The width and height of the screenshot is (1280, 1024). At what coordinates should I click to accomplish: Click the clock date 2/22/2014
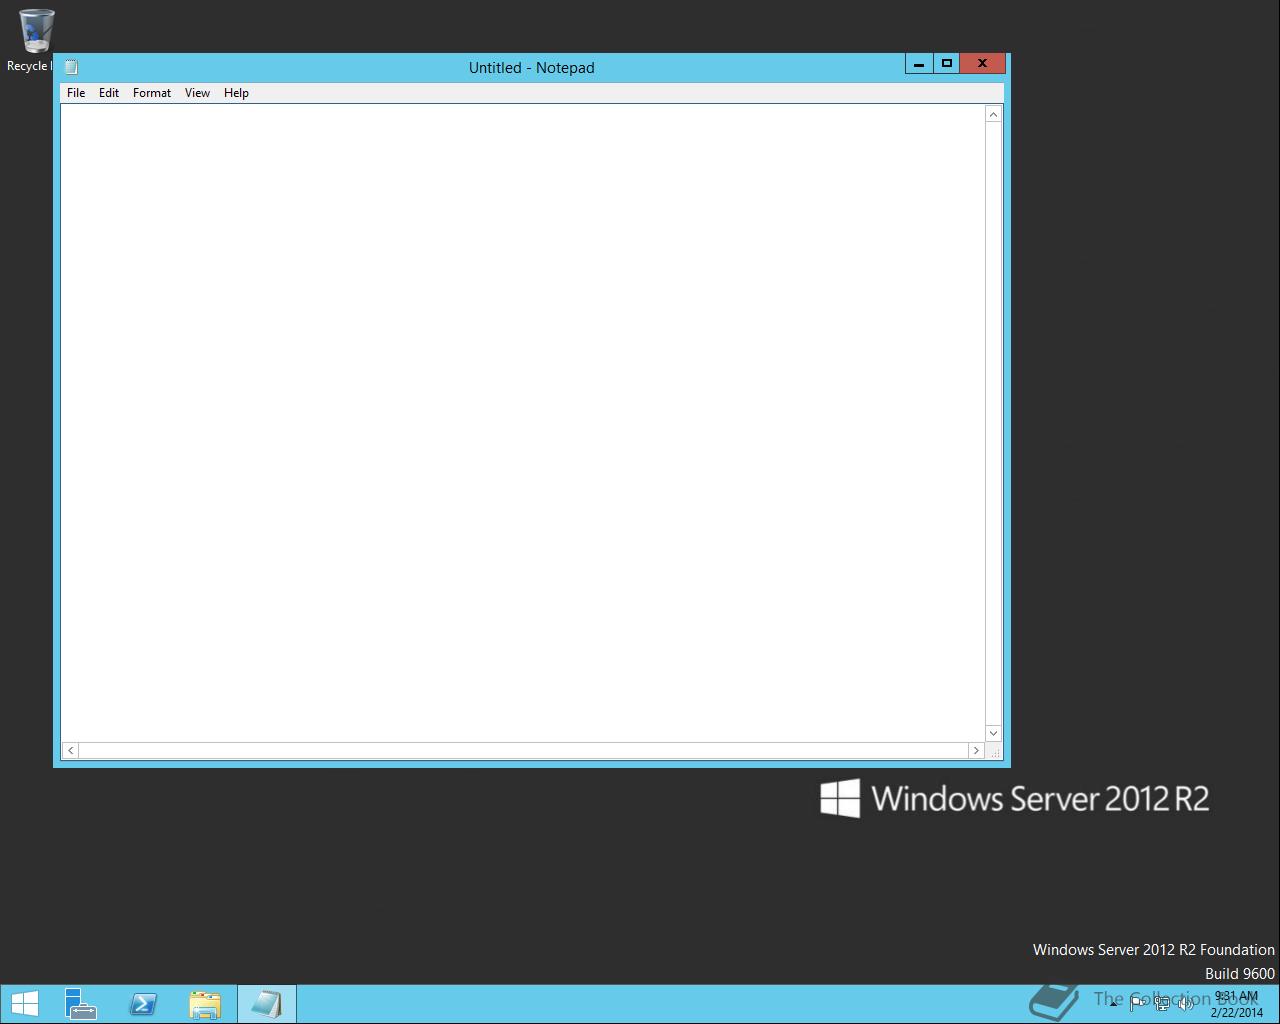(x=1237, y=1012)
